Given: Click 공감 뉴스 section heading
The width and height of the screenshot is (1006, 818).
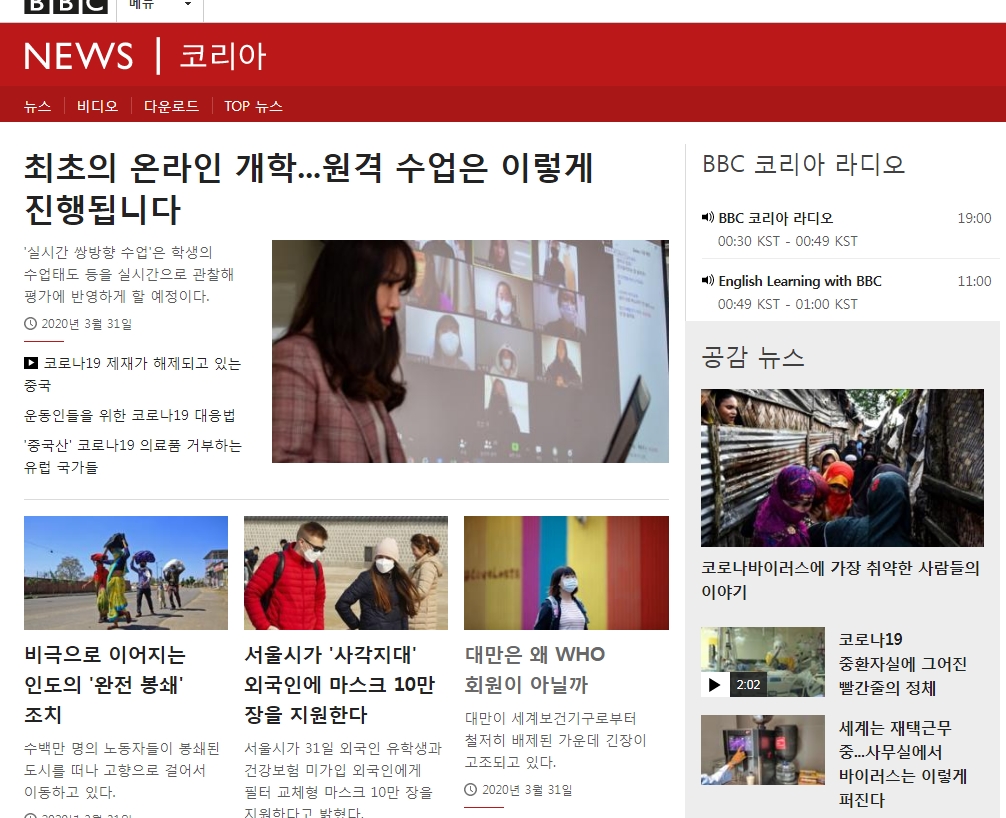Looking at the screenshot, I should (753, 357).
